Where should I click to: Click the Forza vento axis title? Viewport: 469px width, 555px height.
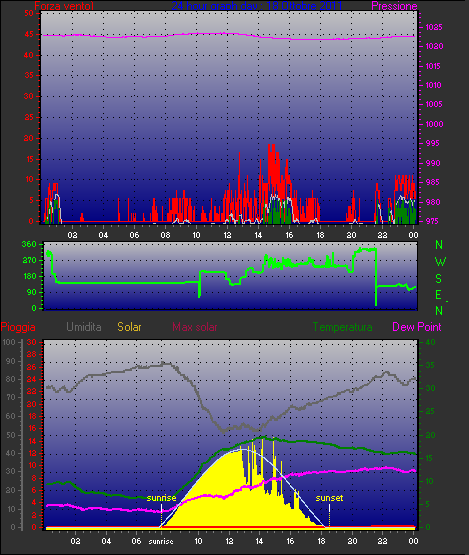[64, 6]
